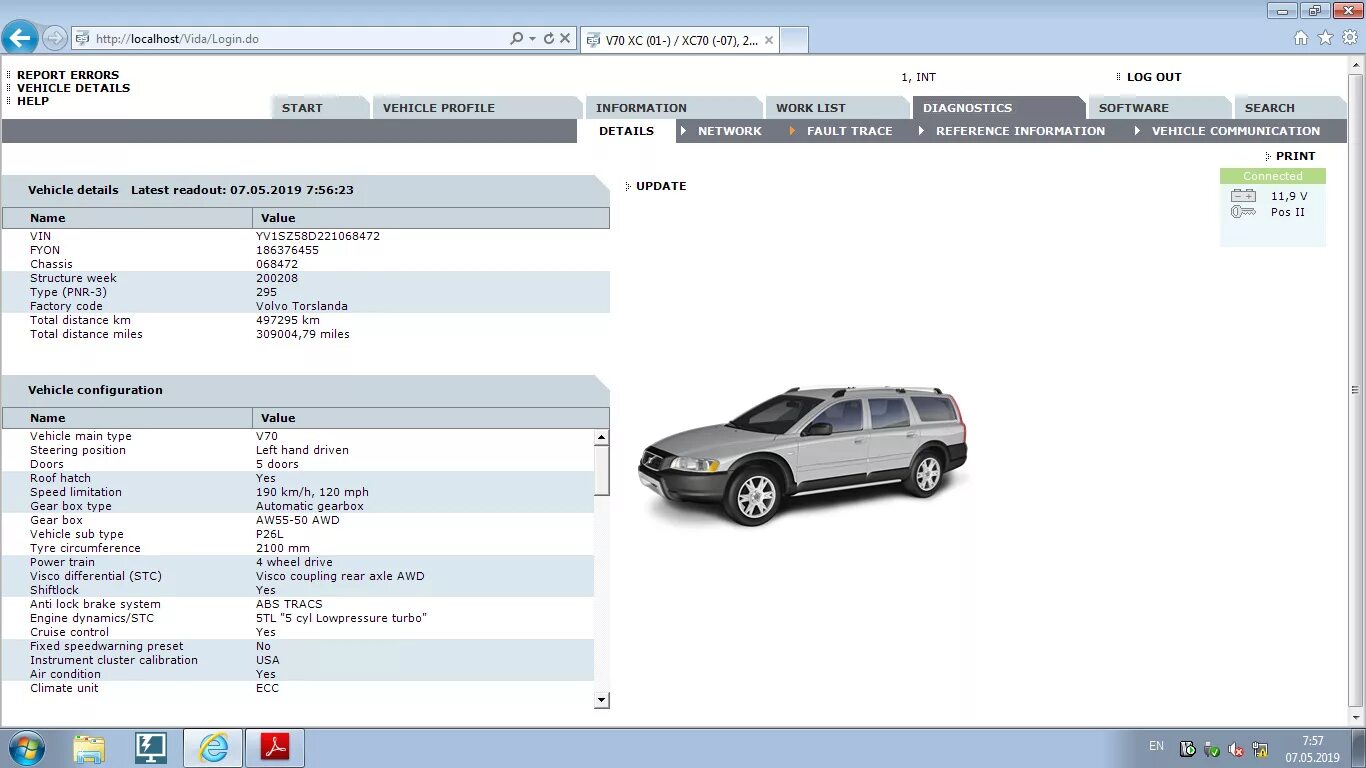Click VEHICLE COMMUNICATION sub-tab label
Viewport: 1366px width, 768px height.
coord(1236,131)
